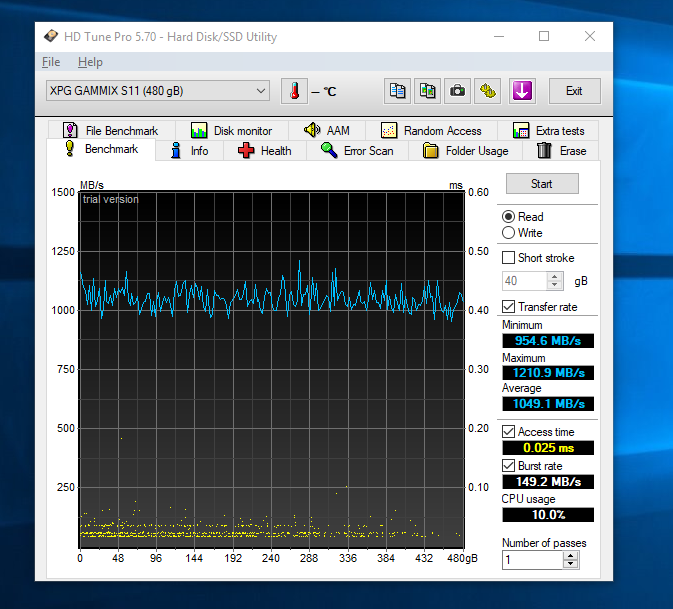673x609 pixels.
Task: Click the Exit button
Action: (574, 91)
